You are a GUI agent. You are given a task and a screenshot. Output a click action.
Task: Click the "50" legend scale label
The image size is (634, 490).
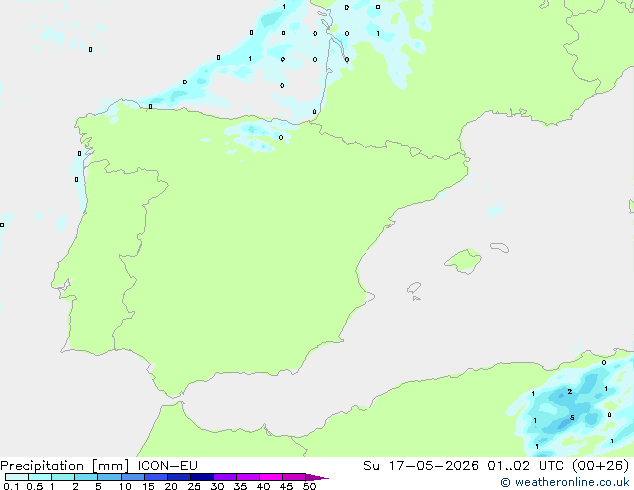click(310, 486)
